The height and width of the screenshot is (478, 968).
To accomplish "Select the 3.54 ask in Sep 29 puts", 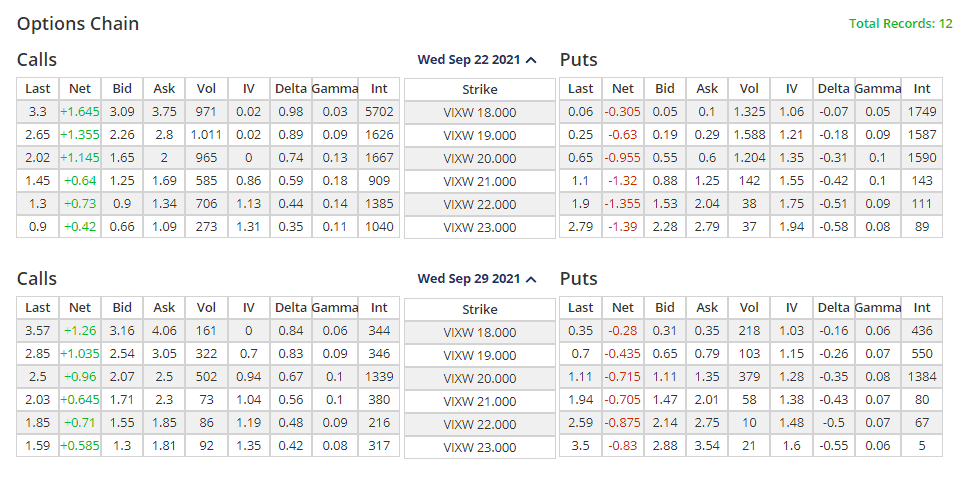I will coord(707,446).
